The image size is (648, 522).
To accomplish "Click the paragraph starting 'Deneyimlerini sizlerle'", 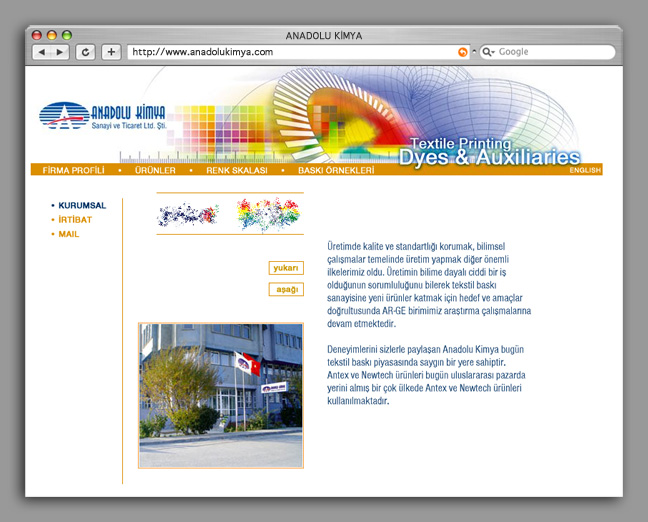I will pos(426,375).
